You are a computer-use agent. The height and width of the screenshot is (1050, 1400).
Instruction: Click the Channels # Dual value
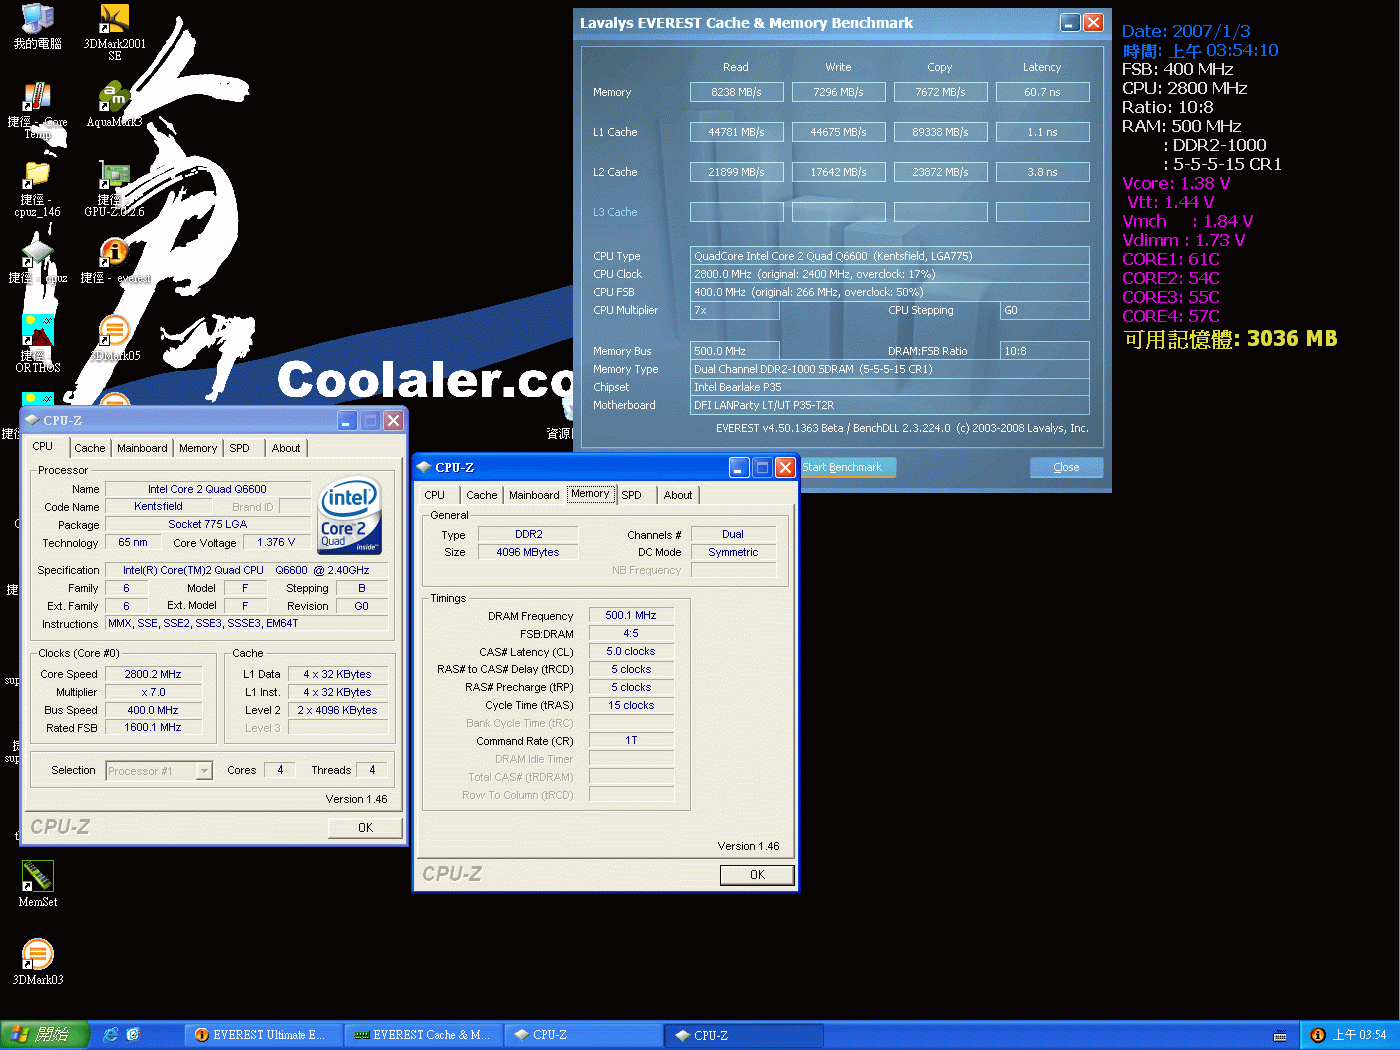coord(733,534)
